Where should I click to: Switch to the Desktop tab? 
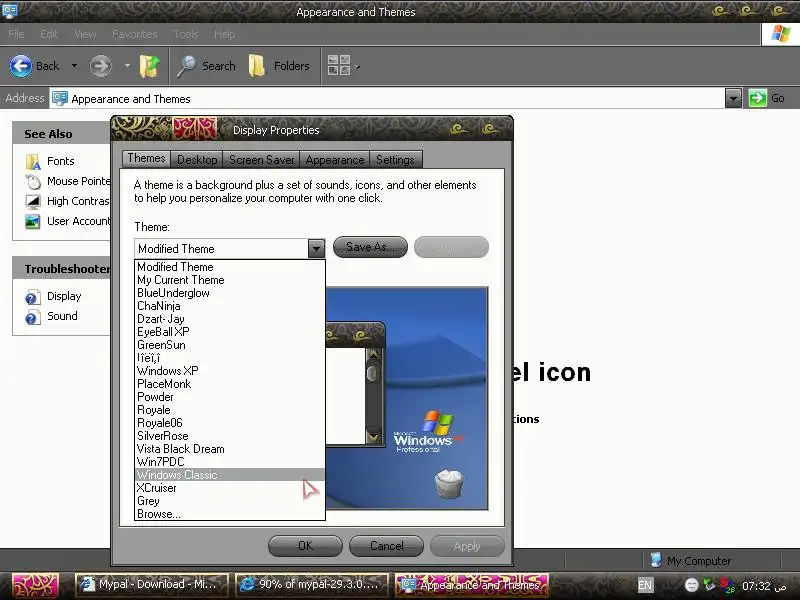(197, 160)
